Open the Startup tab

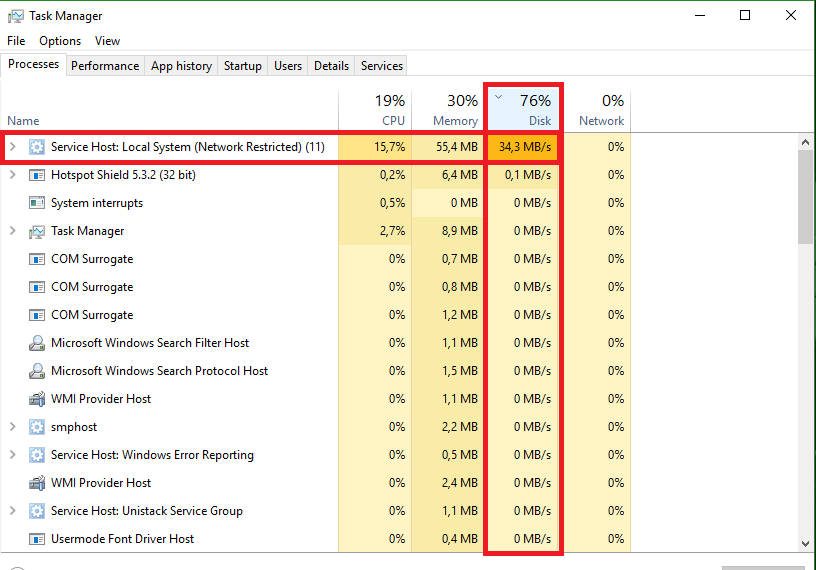242,66
